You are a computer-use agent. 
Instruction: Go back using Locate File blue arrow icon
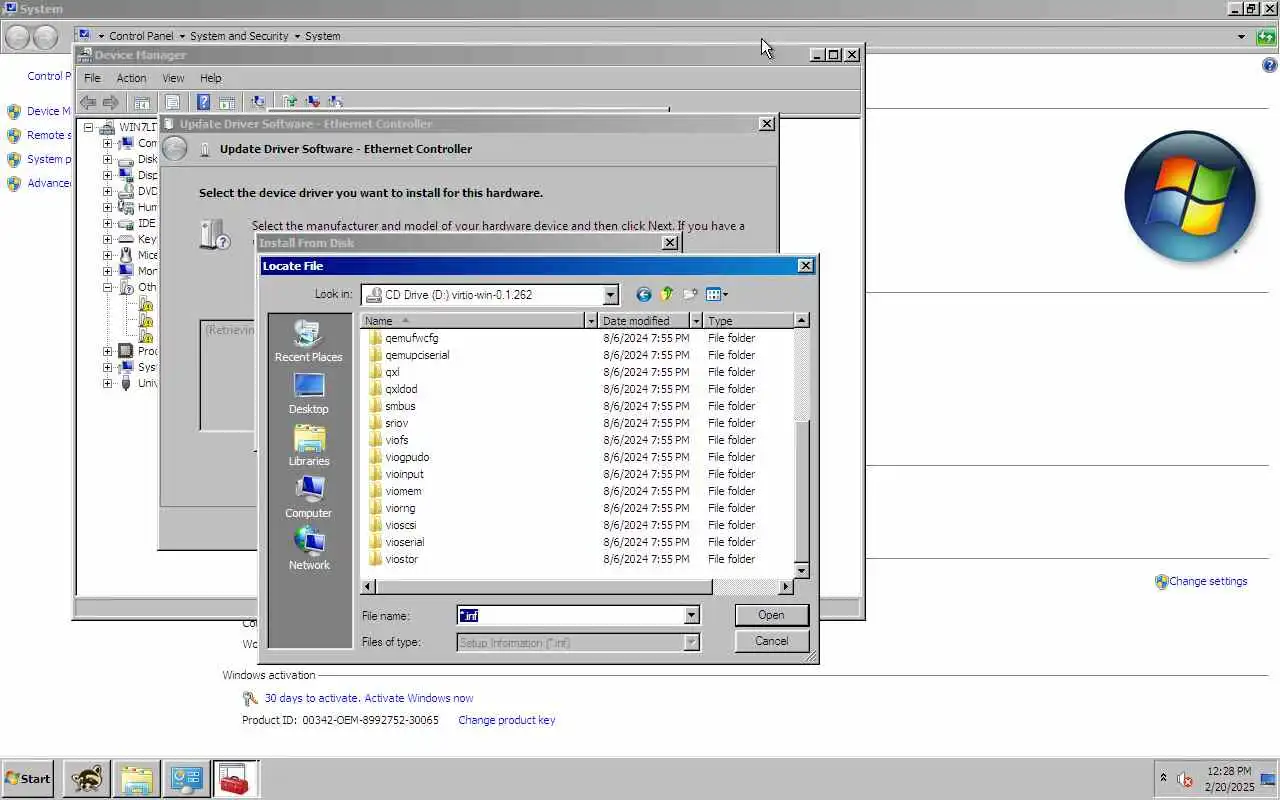pyautogui.click(x=643, y=294)
